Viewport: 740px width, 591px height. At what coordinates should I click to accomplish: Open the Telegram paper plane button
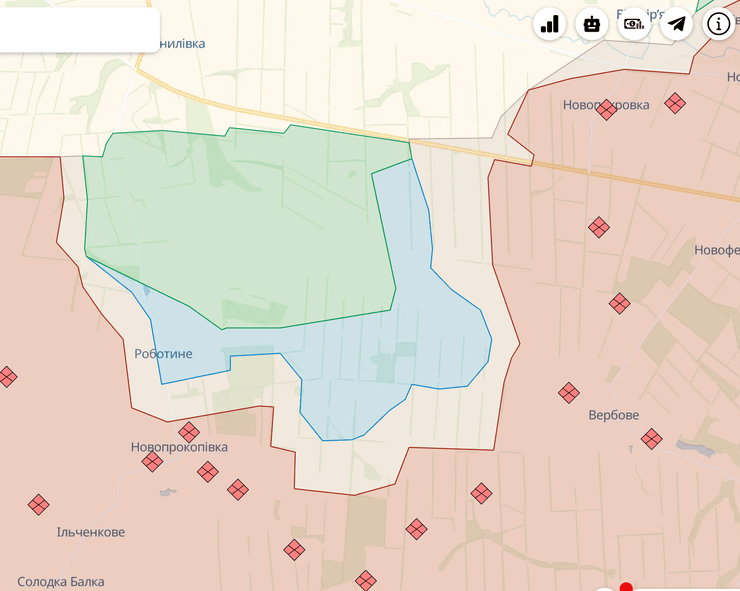coord(677,24)
